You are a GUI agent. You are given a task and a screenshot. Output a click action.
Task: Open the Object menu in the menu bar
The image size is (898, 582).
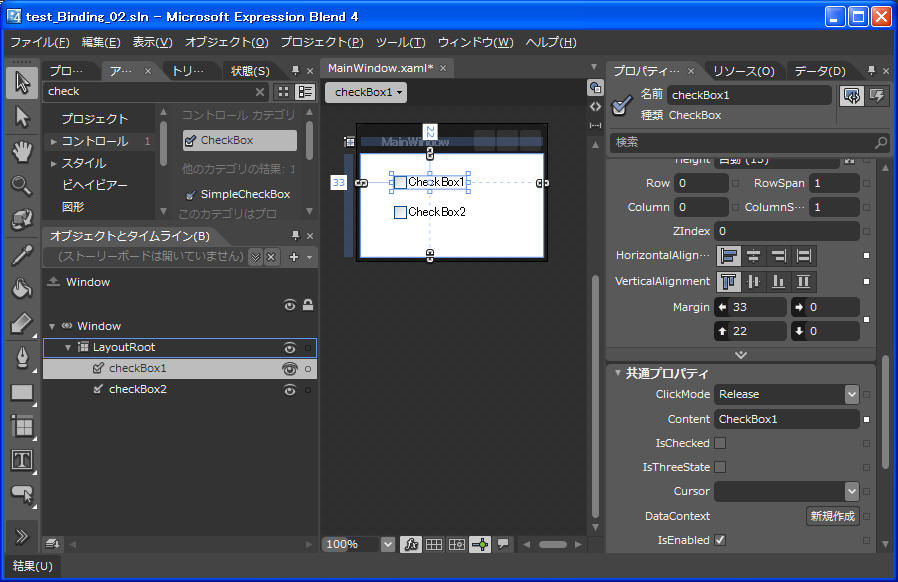tap(226, 42)
